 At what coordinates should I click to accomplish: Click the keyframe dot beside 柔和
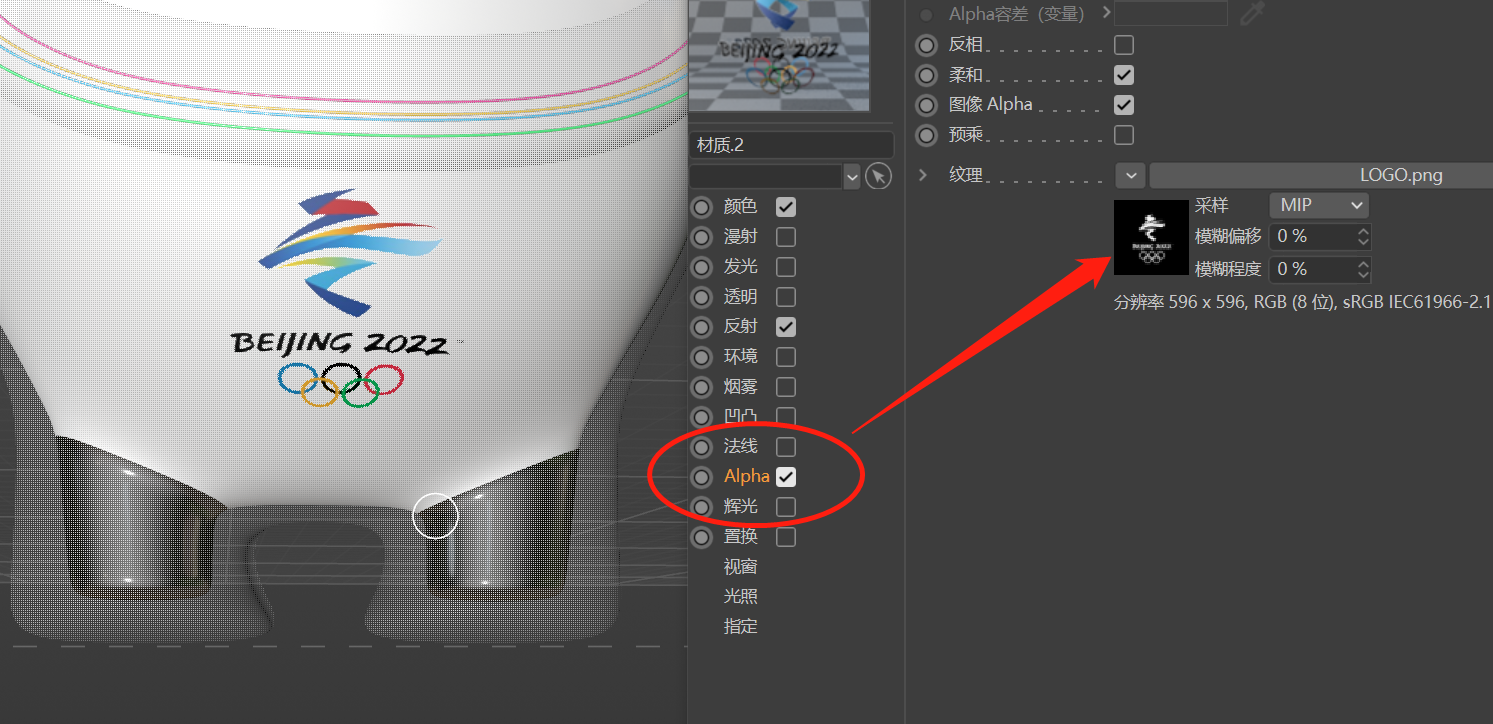pos(927,75)
